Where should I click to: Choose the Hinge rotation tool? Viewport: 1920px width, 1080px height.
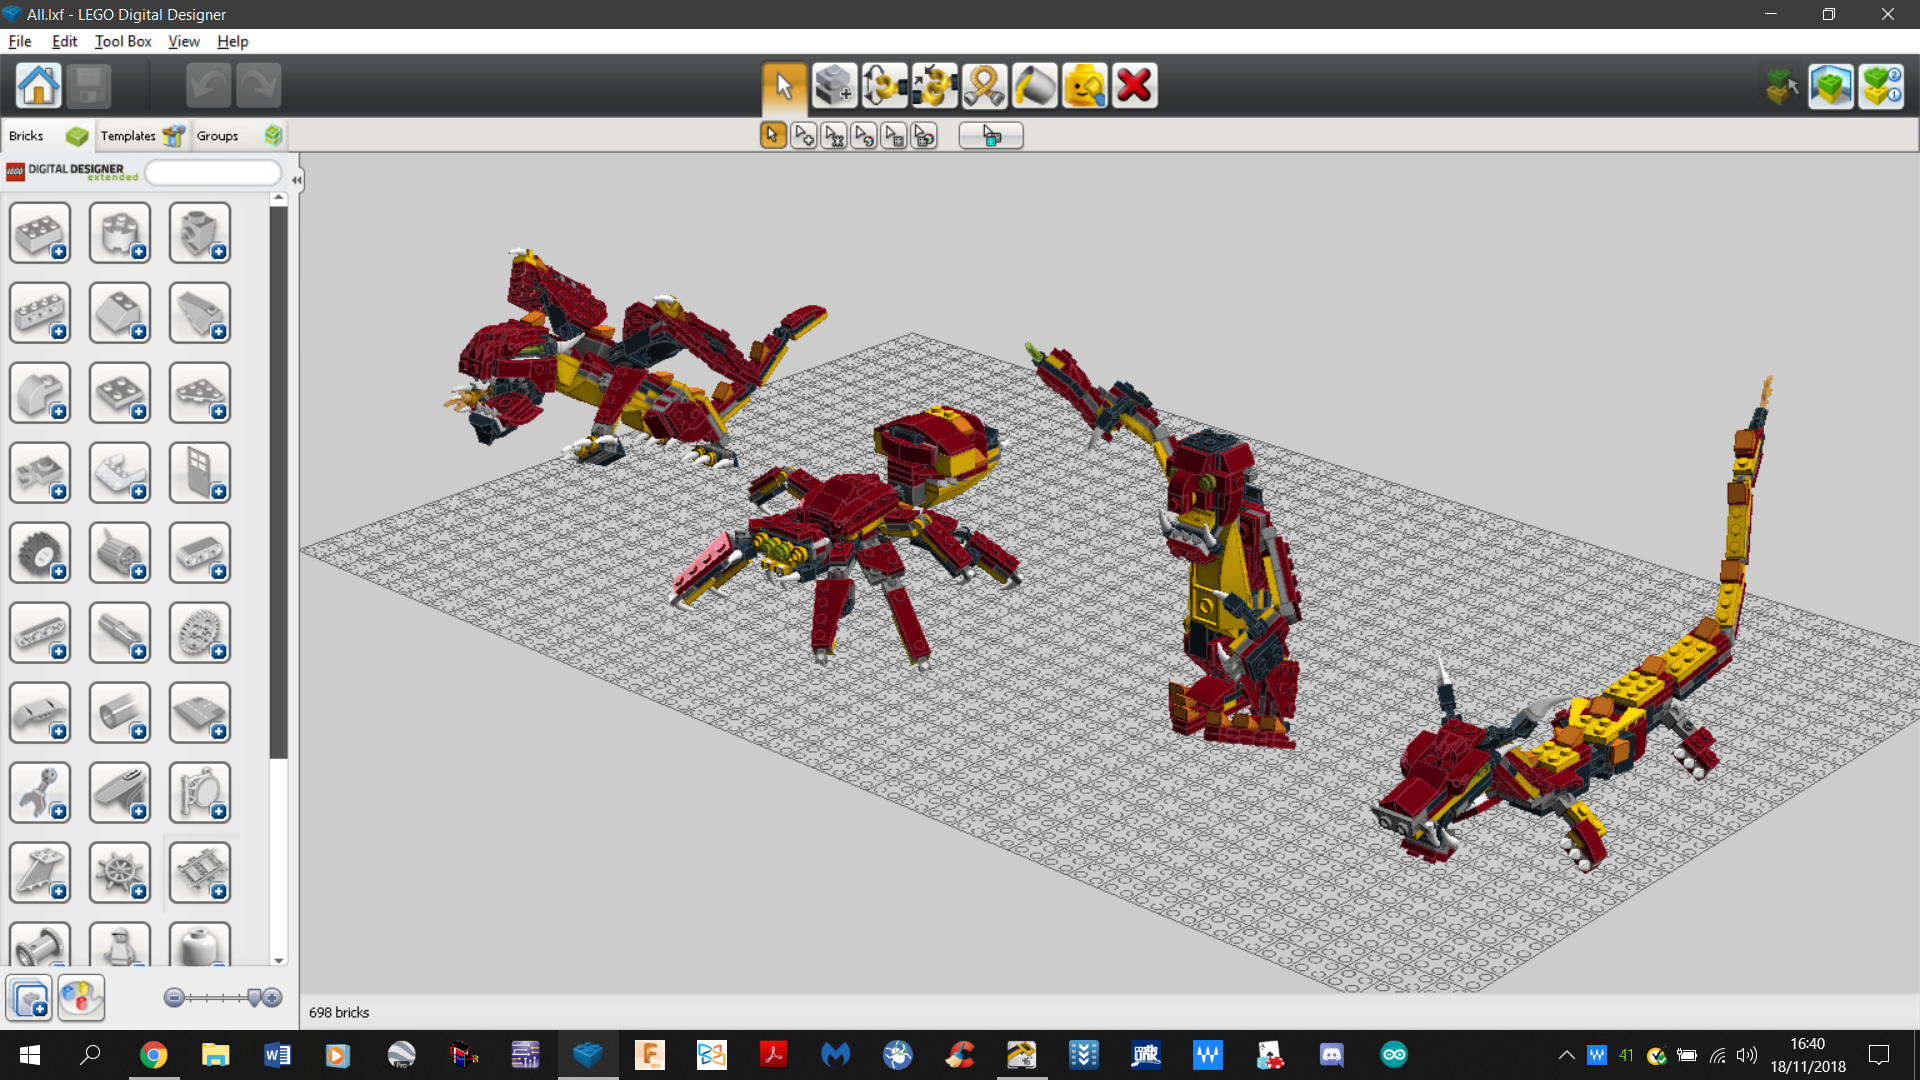pyautogui.click(x=884, y=86)
